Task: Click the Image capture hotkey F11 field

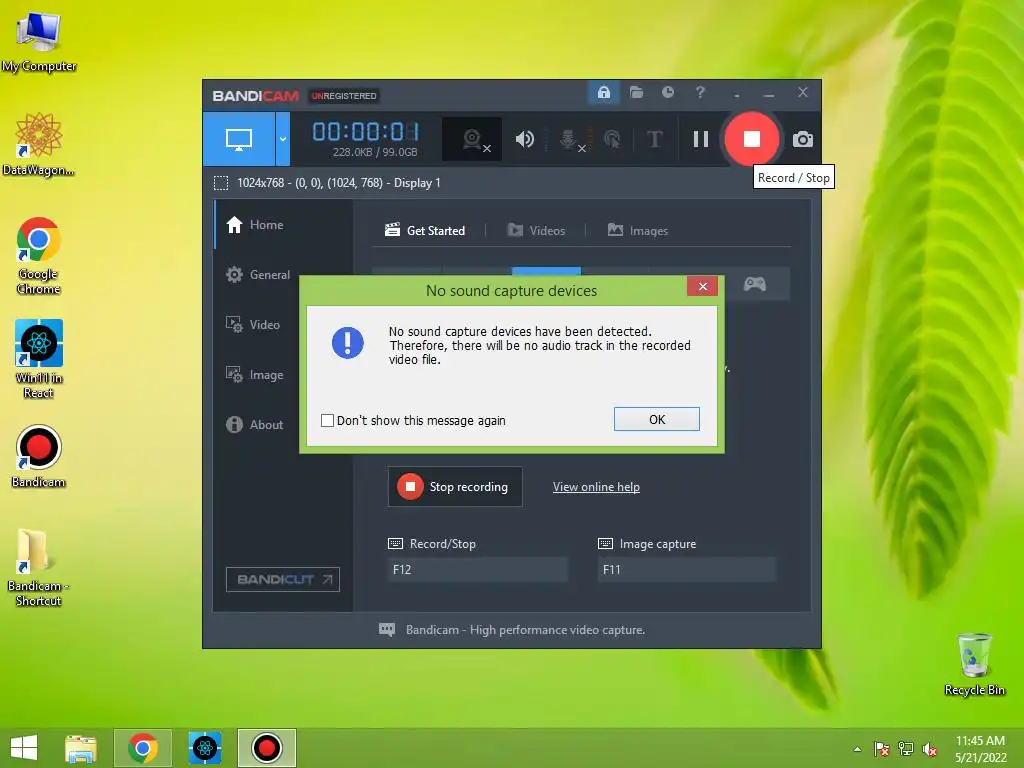Action: pyautogui.click(x=686, y=569)
